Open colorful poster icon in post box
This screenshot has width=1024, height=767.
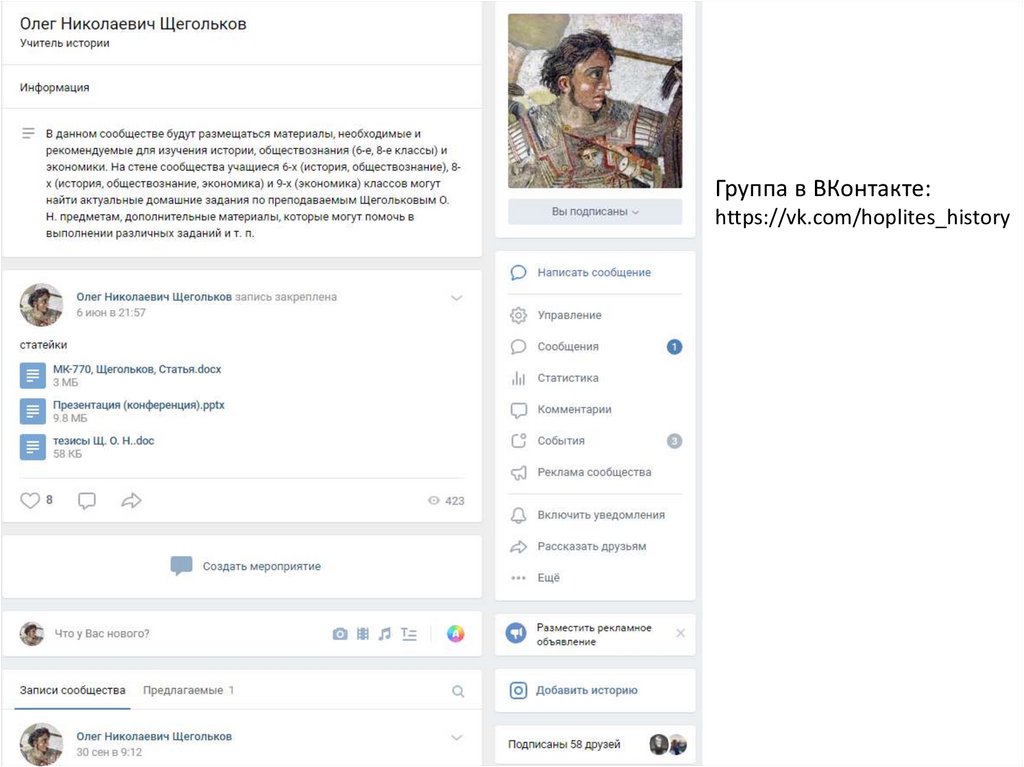click(x=456, y=634)
